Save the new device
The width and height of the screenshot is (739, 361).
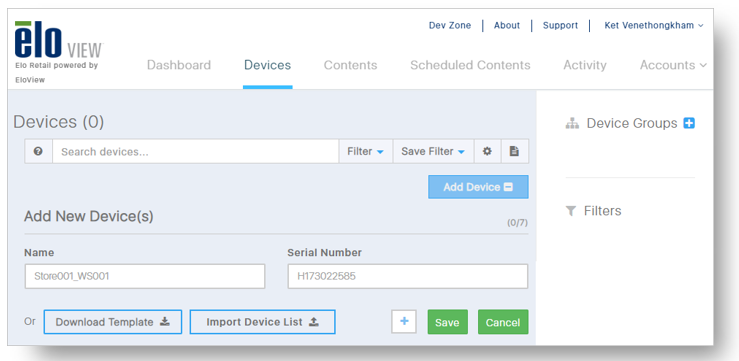pyautogui.click(x=447, y=322)
